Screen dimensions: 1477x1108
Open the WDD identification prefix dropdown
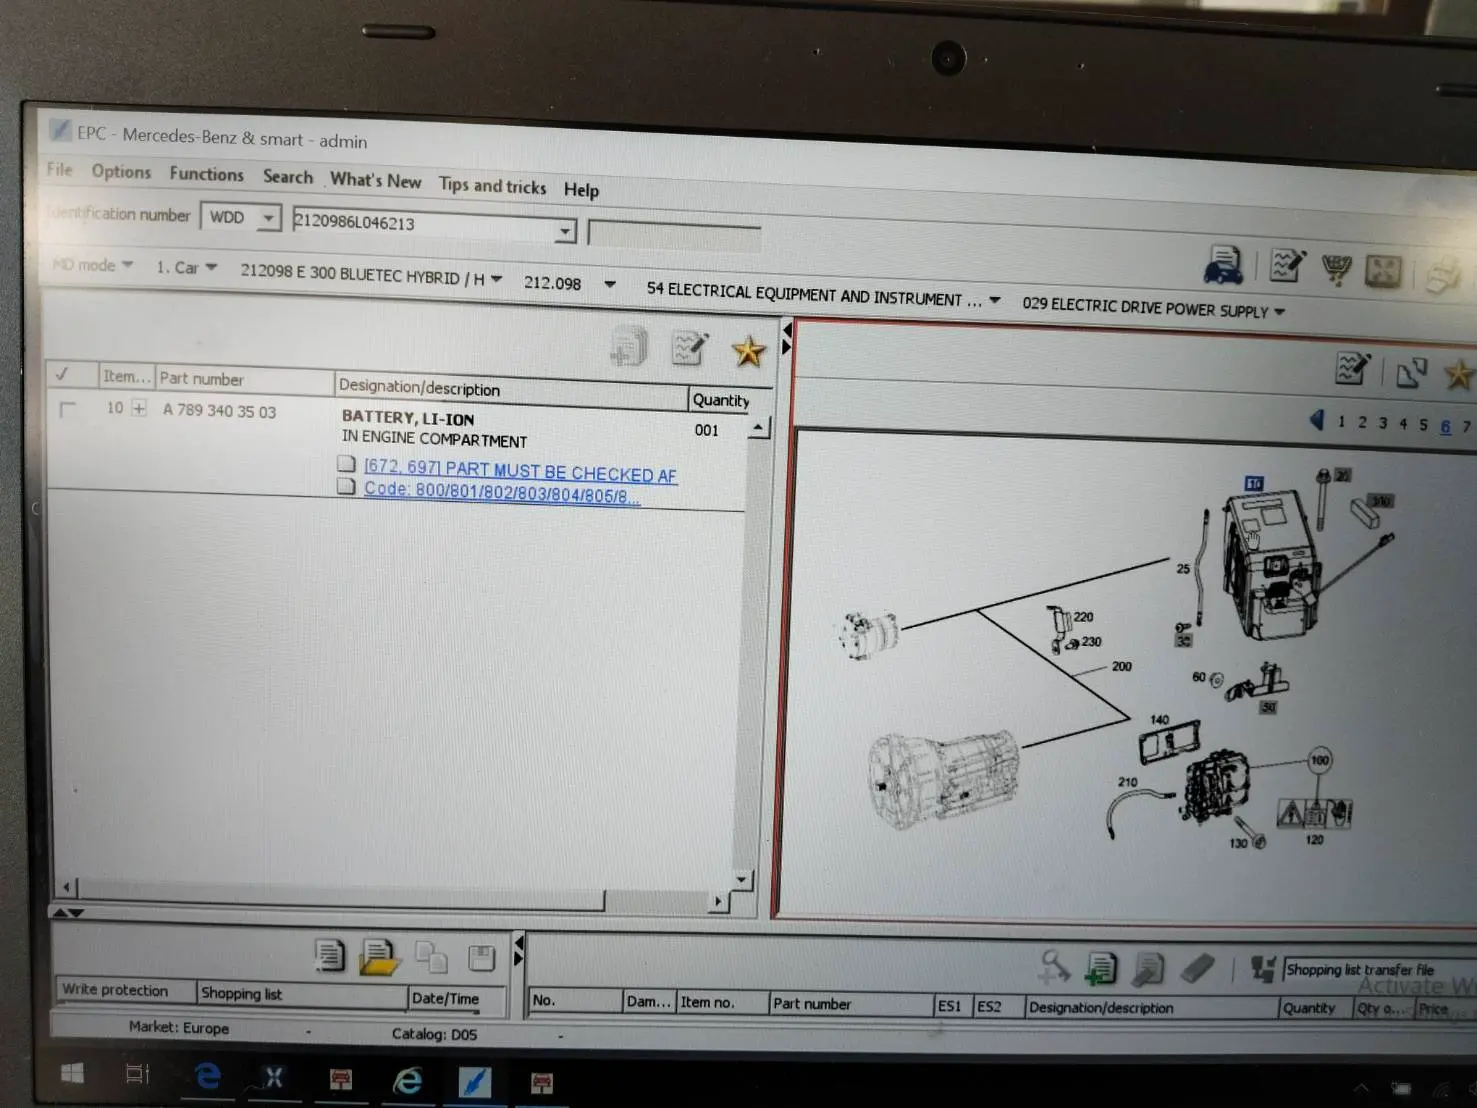click(x=268, y=218)
